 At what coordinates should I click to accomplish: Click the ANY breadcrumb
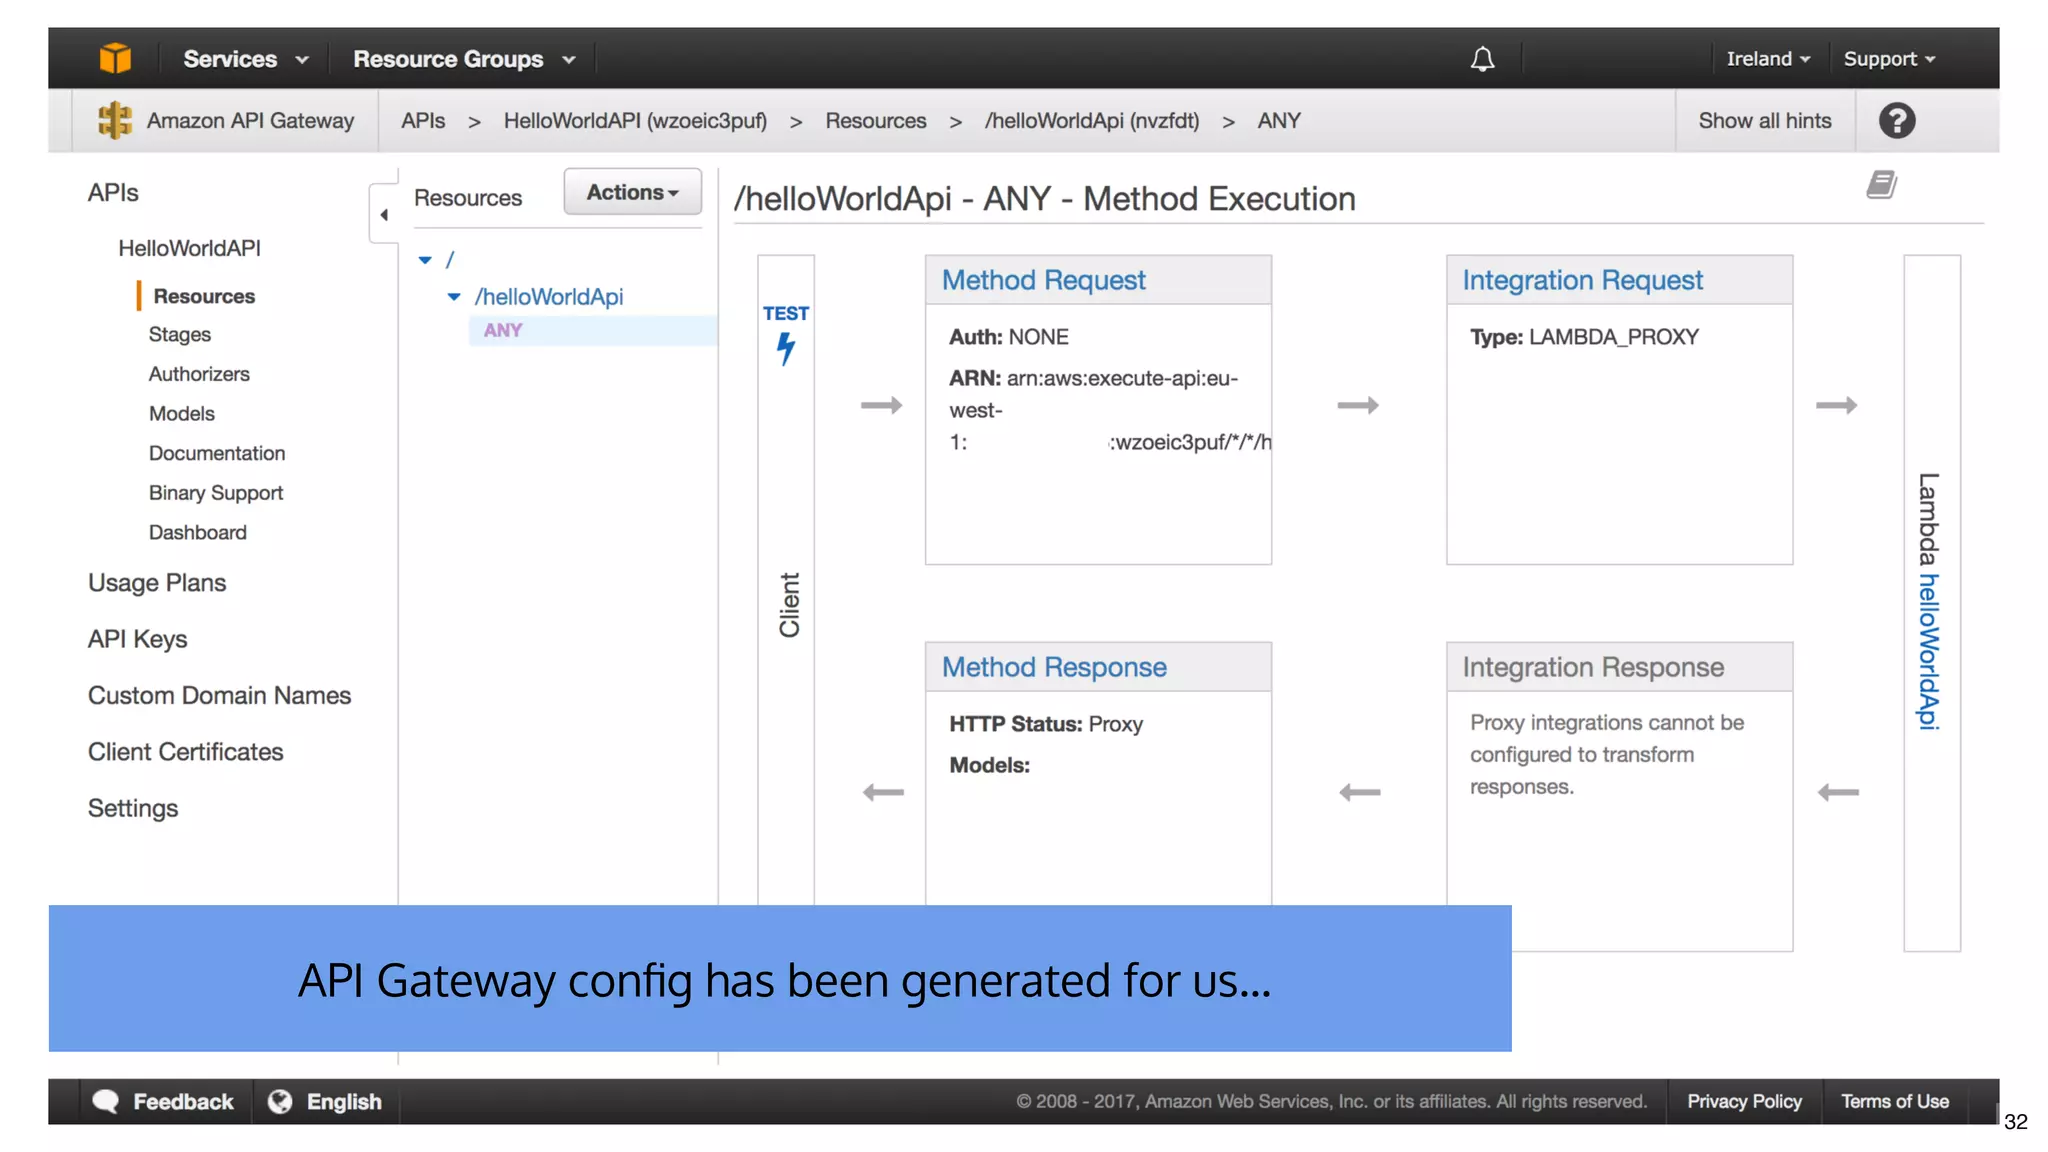tap(1279, 121)
